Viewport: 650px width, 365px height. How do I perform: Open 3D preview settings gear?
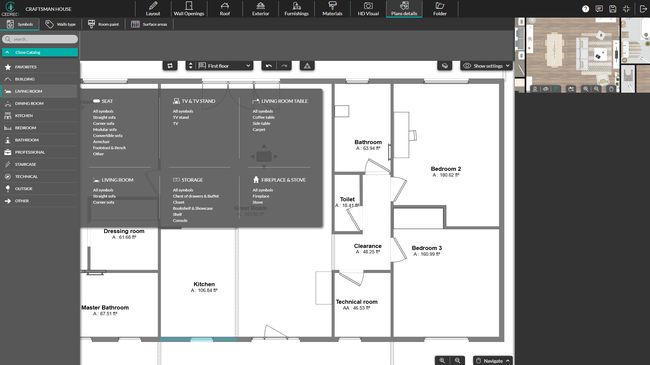click(611, 89)
